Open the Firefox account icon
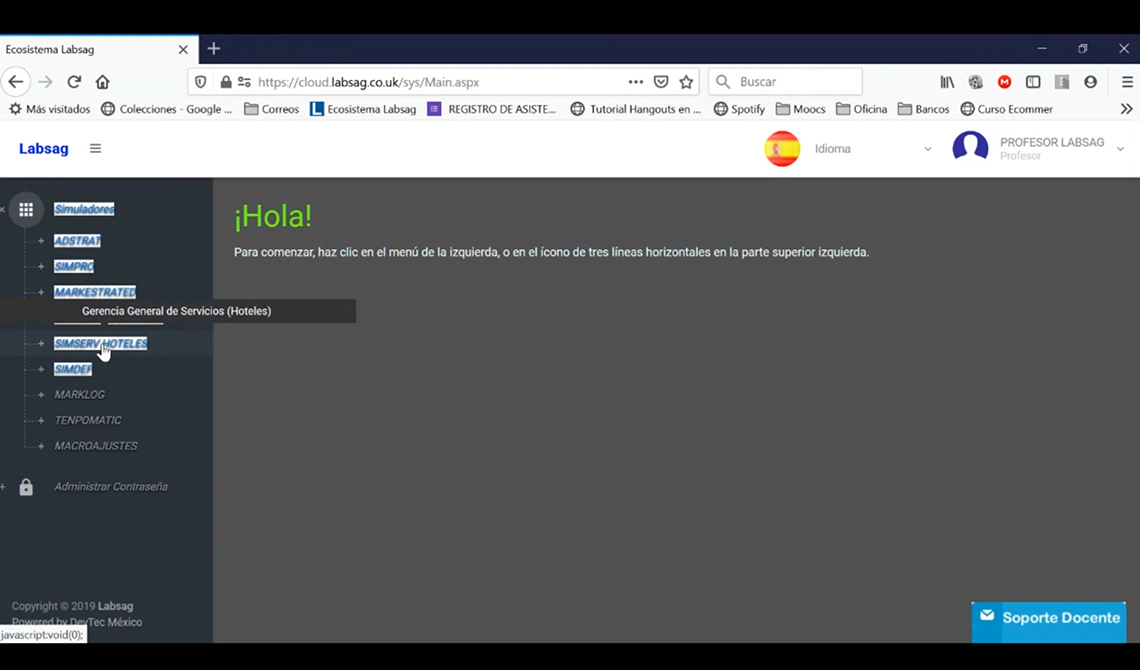 [x=1091, y=82]
